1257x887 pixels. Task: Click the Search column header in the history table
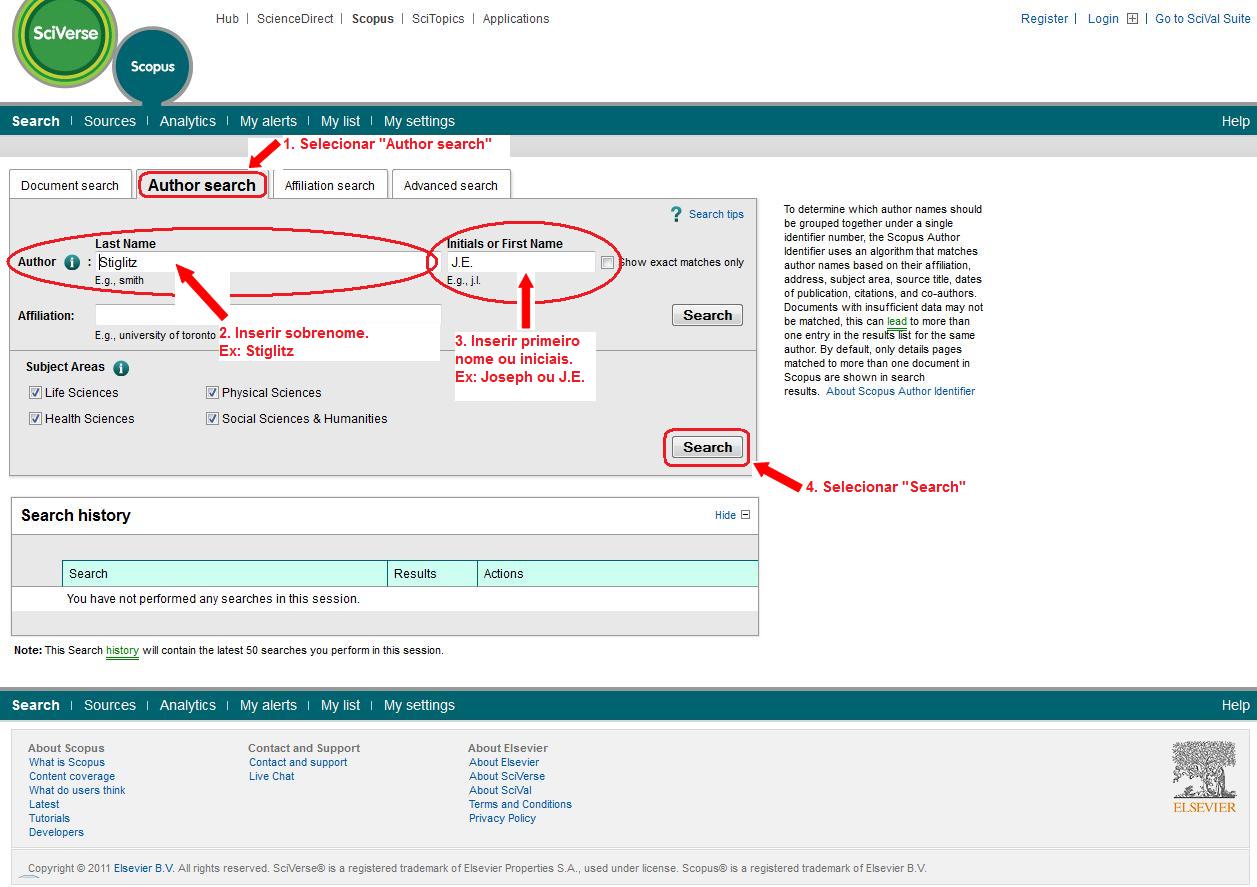click(225, 573)
